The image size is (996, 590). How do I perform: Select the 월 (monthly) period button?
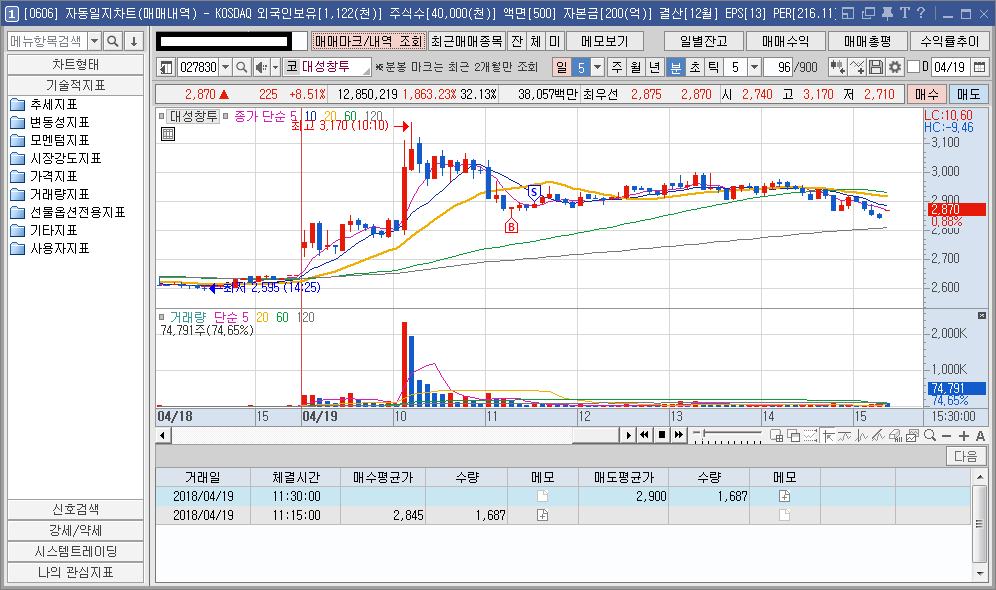coord(636,67)
